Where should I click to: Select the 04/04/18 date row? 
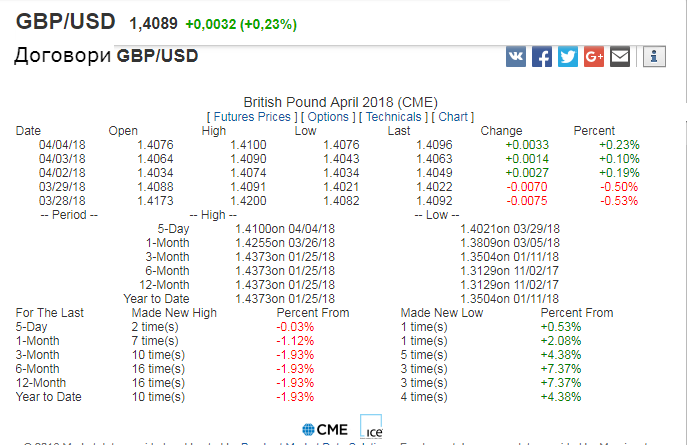point(328,145)
